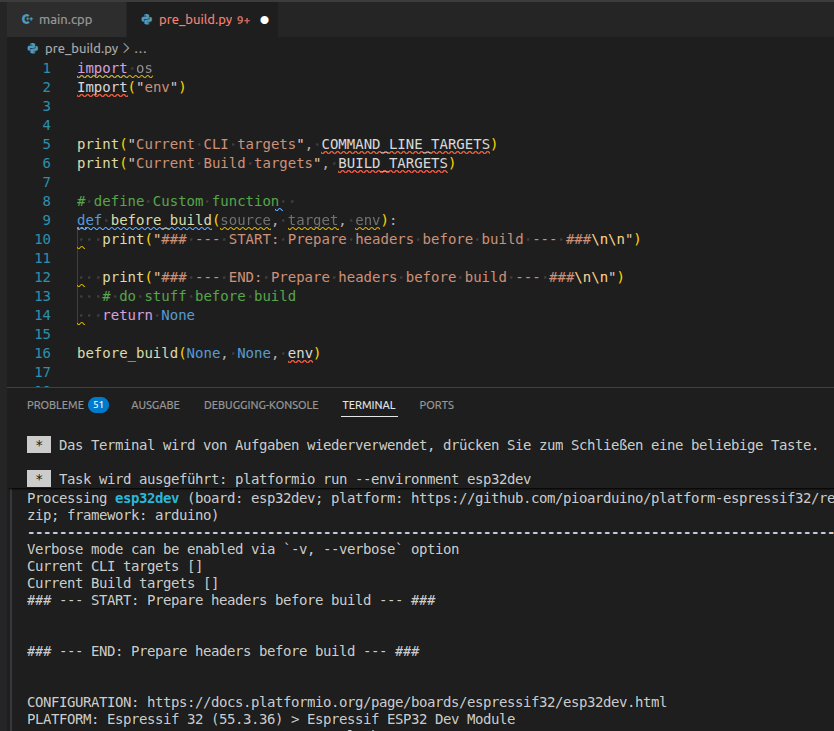Click the breadcrumb chevron separator
The image size is (834, 731).
[x=126, y=48]
